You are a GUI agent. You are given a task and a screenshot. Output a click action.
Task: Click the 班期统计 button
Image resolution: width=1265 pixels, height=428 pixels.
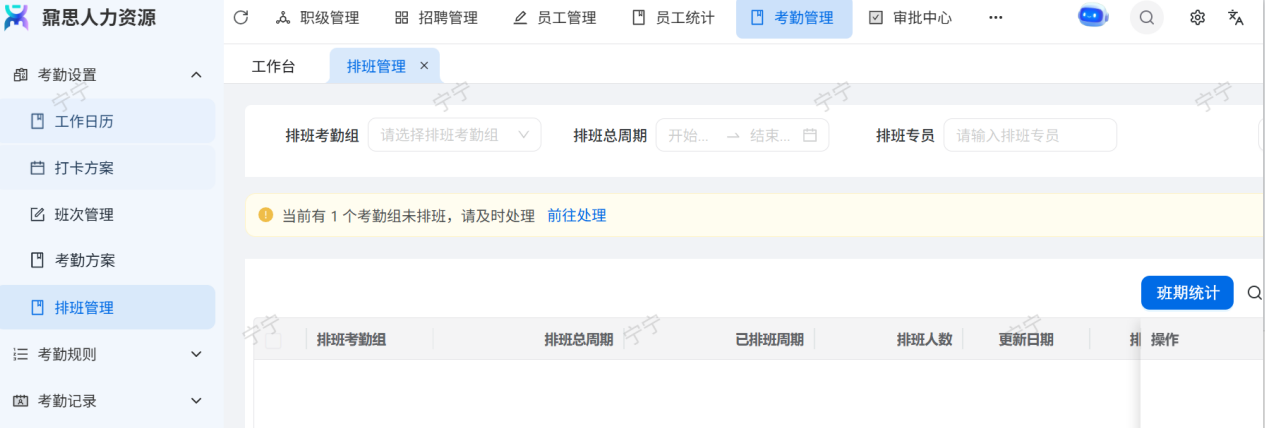[x=1187, y=293]
